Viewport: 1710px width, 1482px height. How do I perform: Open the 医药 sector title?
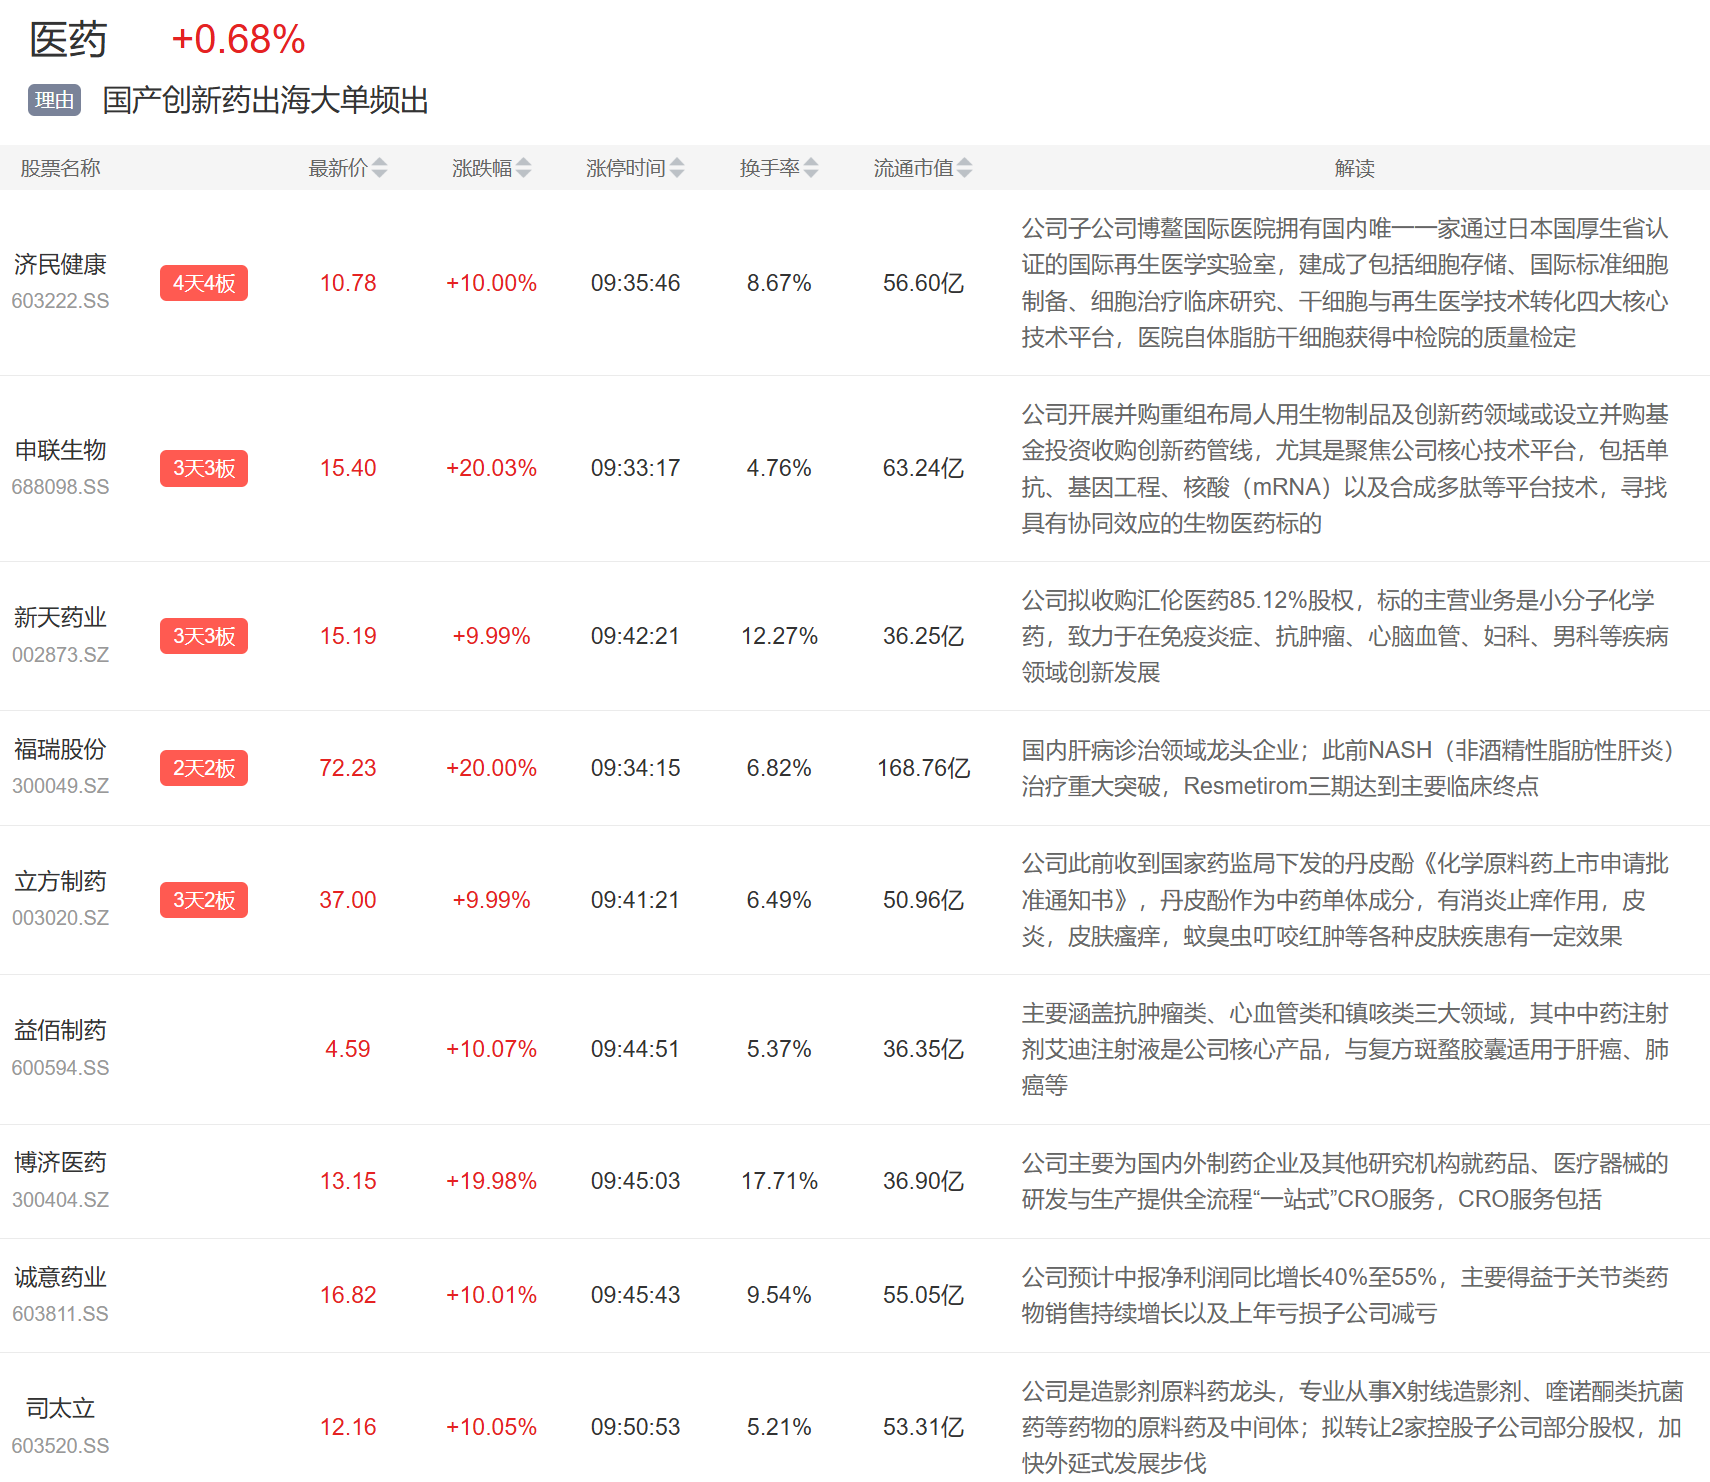click(68, 40)
